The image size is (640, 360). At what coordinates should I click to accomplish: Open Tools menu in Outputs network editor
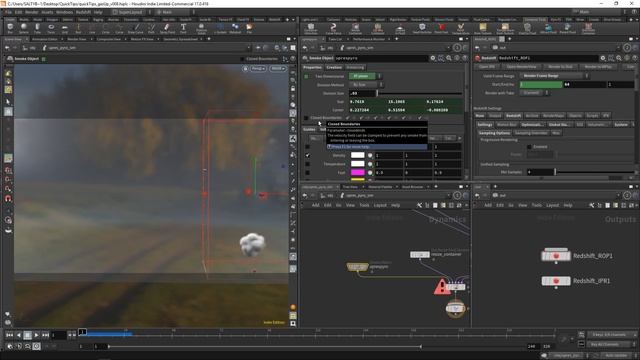click(536, 205)
